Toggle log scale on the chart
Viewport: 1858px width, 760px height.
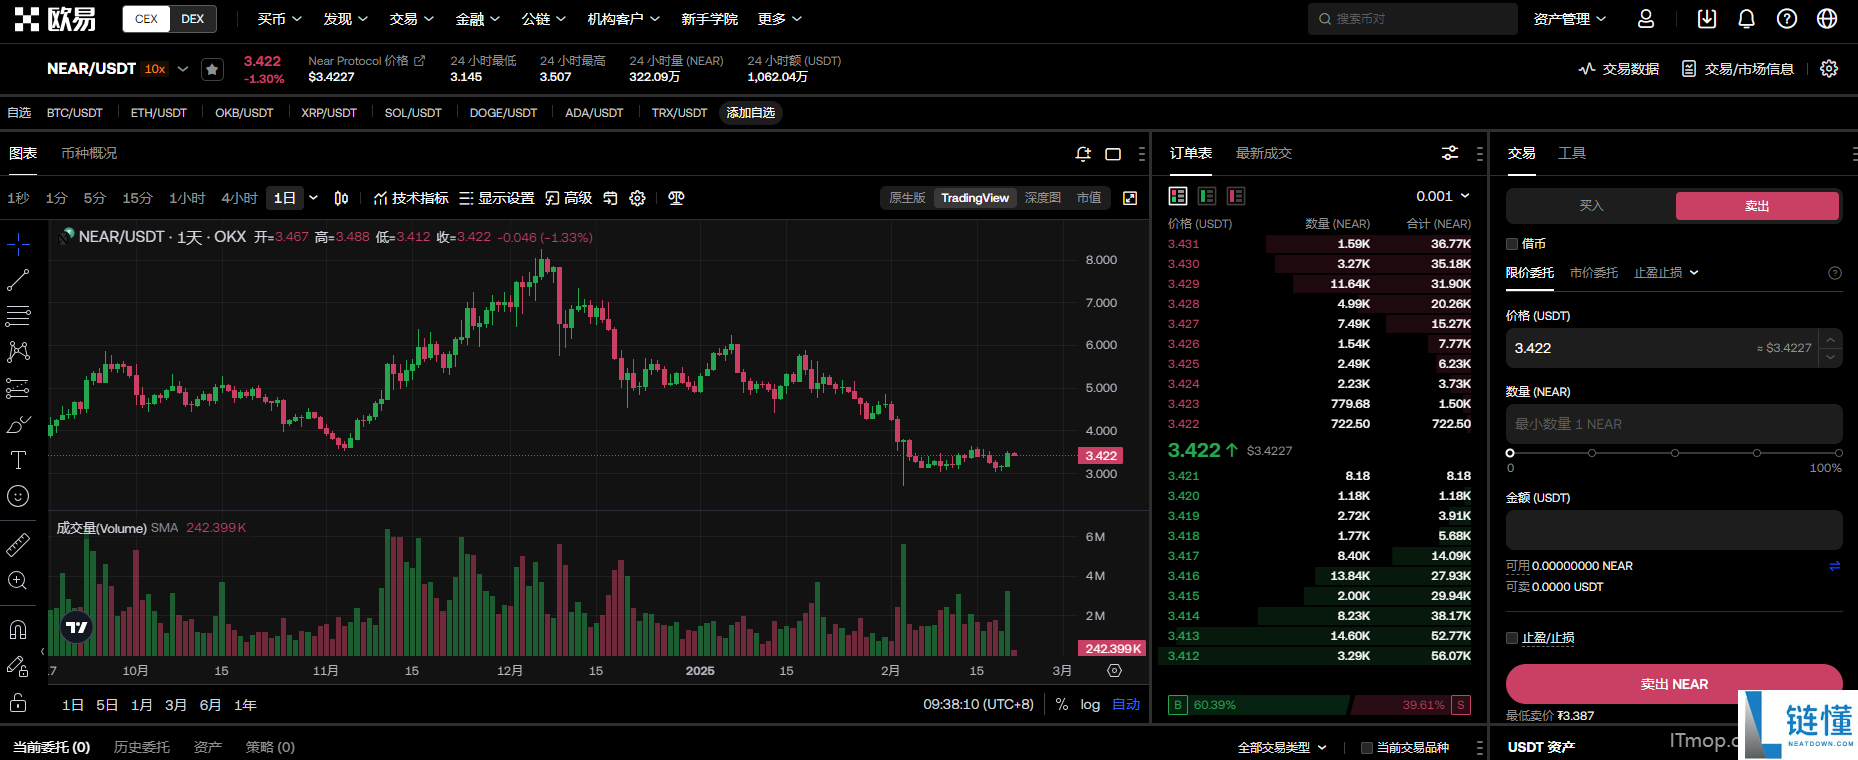[x=1090, y=704]
